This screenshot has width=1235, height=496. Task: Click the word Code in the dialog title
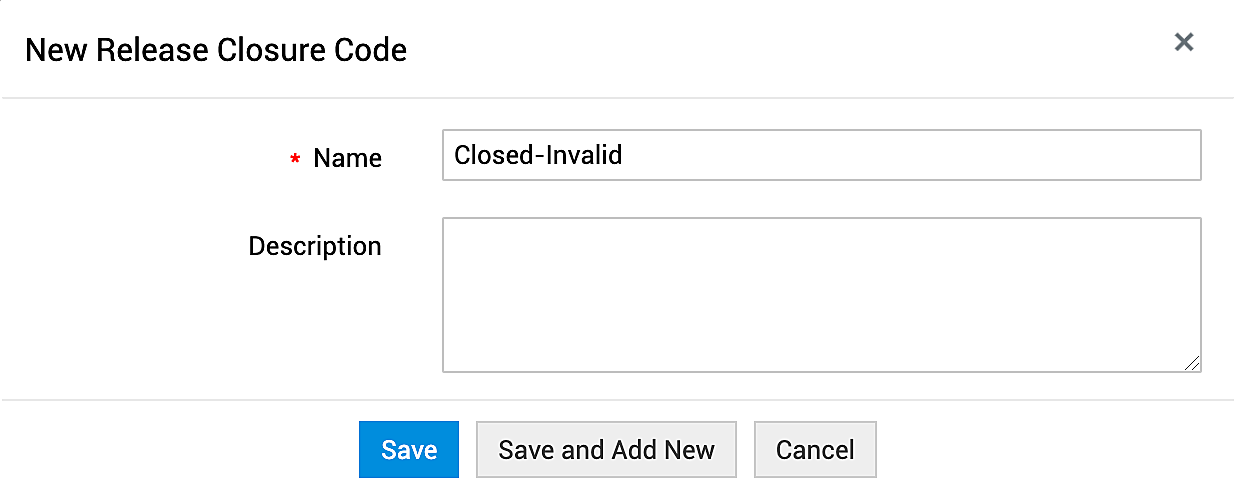[x=374, y=50]
